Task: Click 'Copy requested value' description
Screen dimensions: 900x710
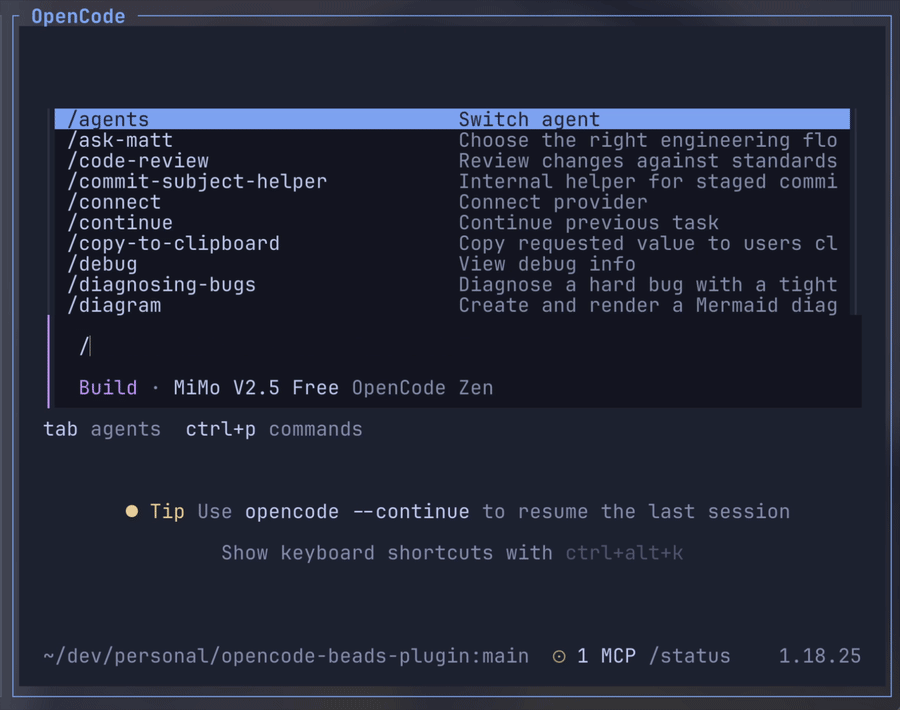Action: click(x=647, y=243)
